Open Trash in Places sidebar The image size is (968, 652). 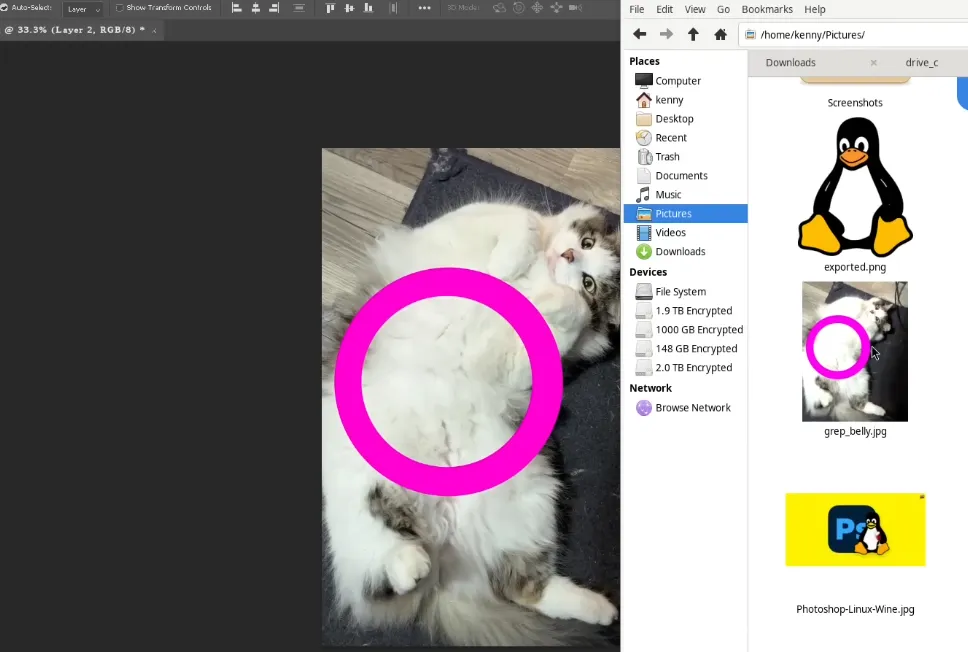pos(685,157)
